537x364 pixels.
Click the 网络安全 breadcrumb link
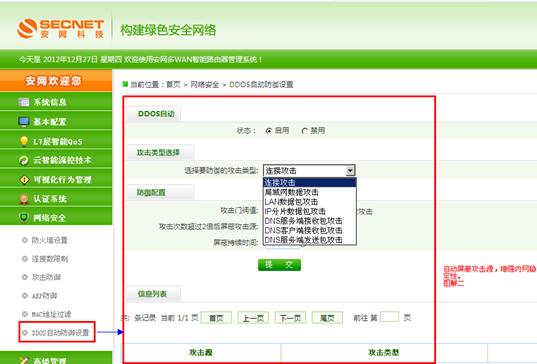(204, 84)
